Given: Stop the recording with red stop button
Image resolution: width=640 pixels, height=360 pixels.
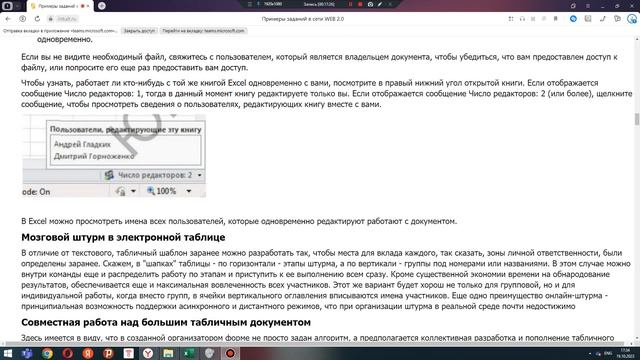Looking at the screenshot, I should coord(360,4).
